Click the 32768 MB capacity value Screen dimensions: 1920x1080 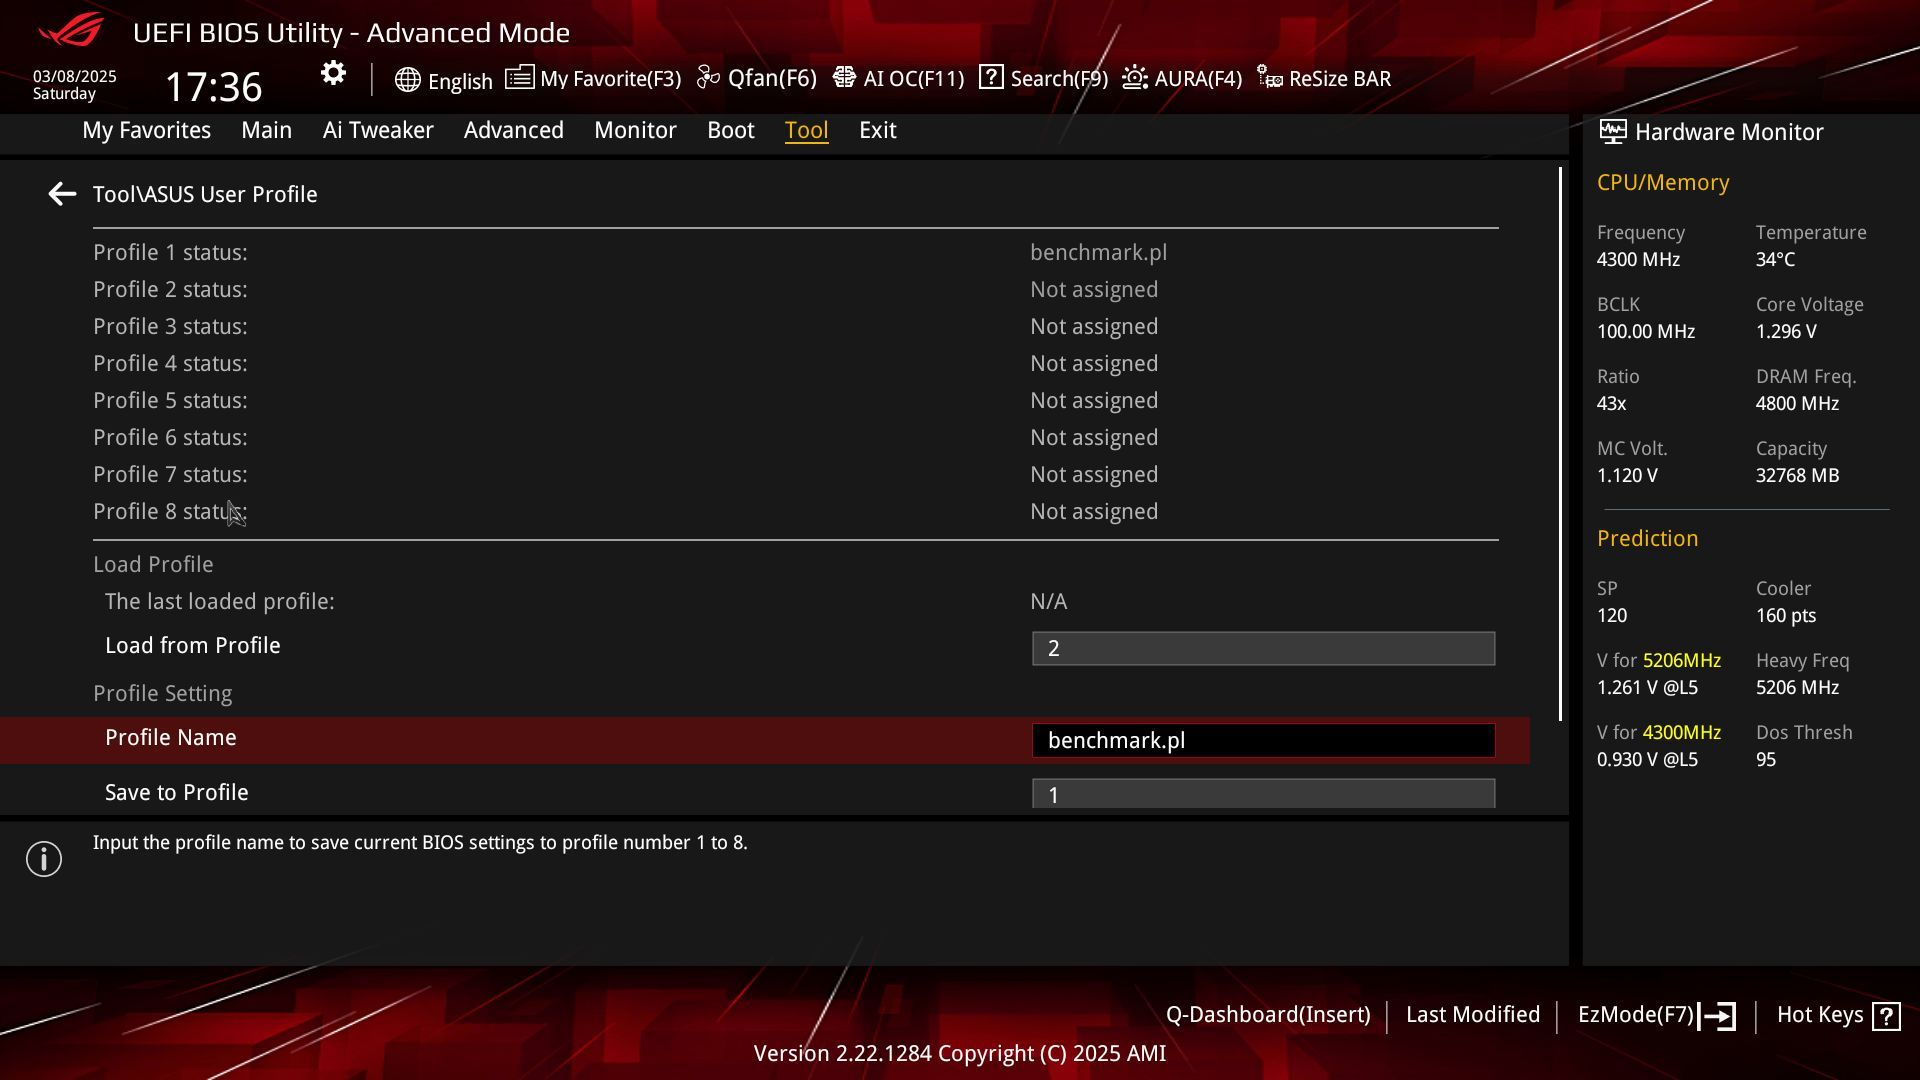[x=1797, y=475]
